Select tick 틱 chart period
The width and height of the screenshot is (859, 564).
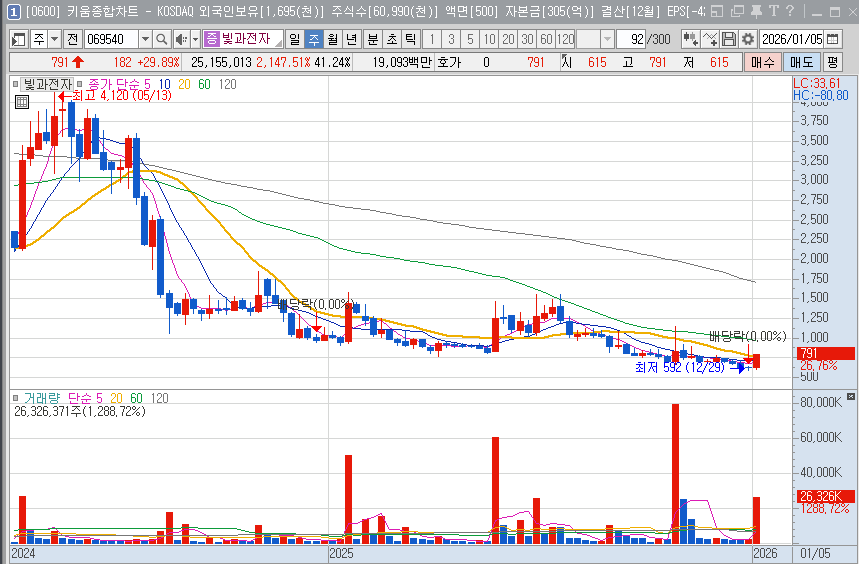(410, 39)
